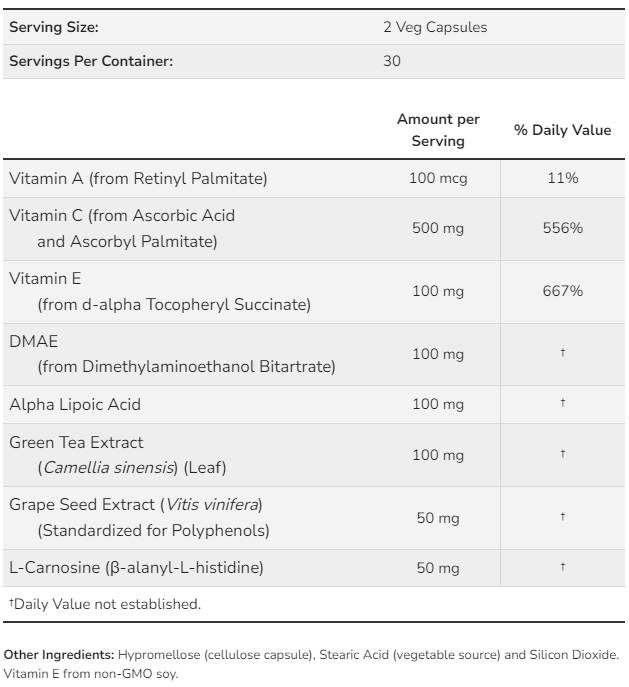Click the 11% daily value cell
This screenshot has height=687, width=629.
coord(562,178)
